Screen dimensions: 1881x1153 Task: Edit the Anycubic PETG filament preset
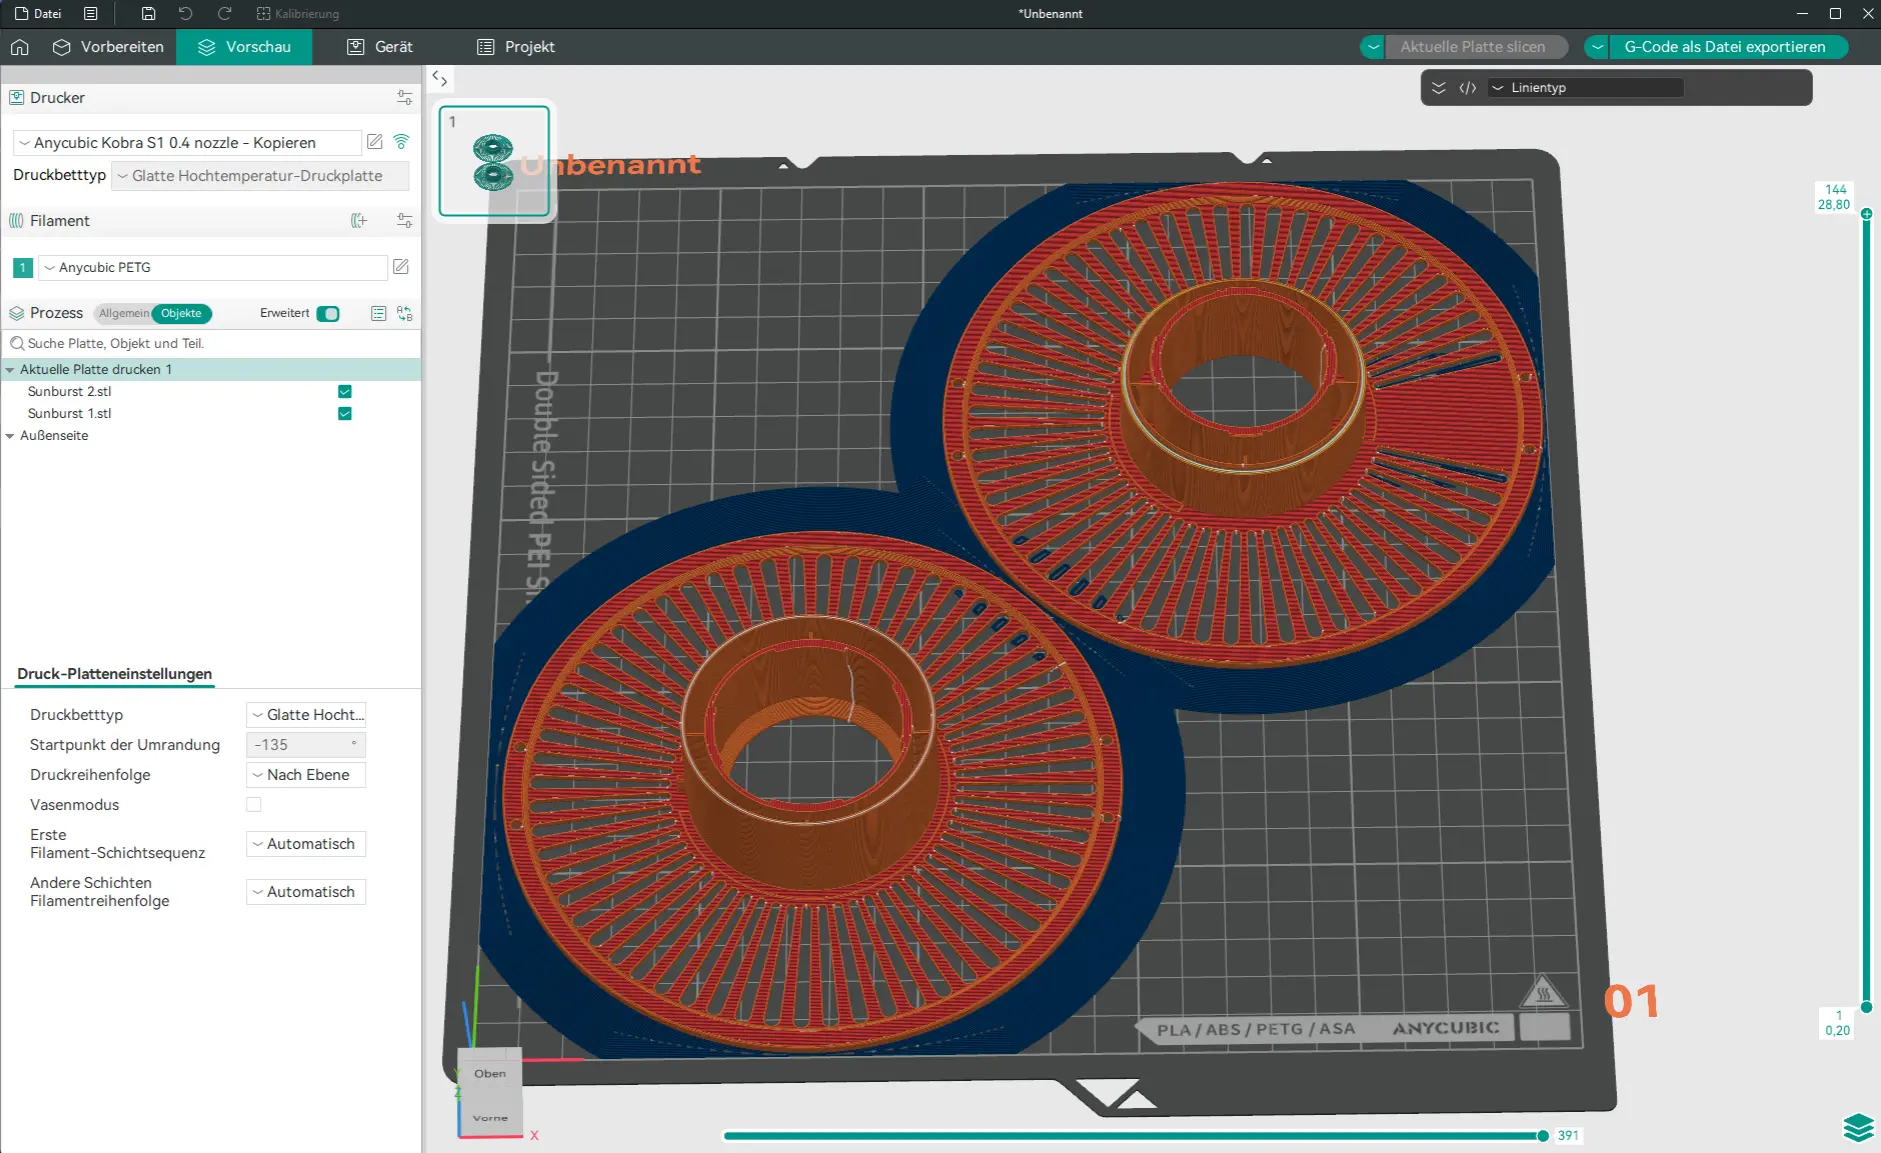pyautogui.click(x=401, y=267)
